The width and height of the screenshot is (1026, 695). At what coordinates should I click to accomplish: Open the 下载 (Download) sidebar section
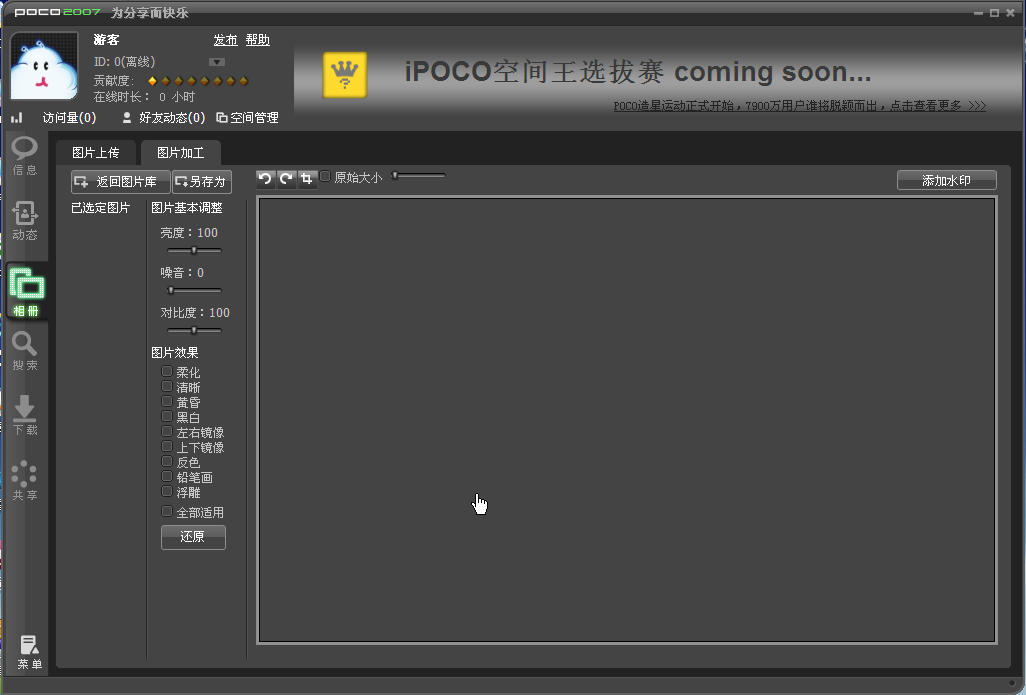pos(25,415)
